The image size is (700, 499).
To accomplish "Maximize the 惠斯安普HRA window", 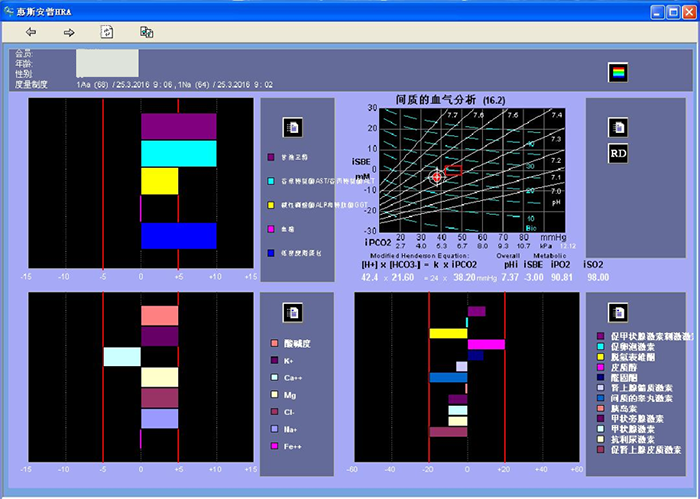I will pyautogui.click(x=673, y=12).
